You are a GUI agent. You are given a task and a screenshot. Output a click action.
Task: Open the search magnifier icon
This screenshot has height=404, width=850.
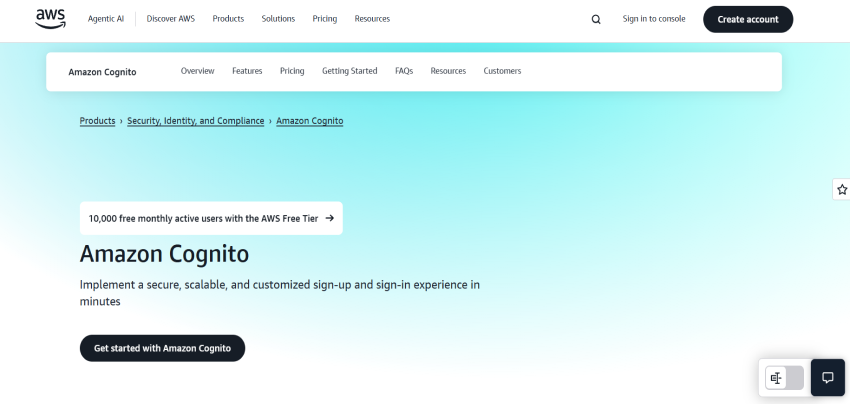[x=596, y=20]
